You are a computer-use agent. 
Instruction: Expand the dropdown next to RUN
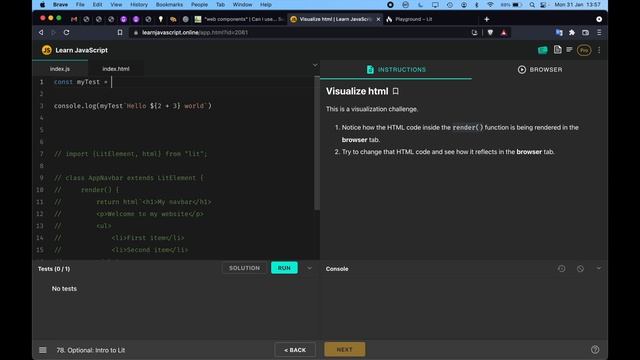309,268
